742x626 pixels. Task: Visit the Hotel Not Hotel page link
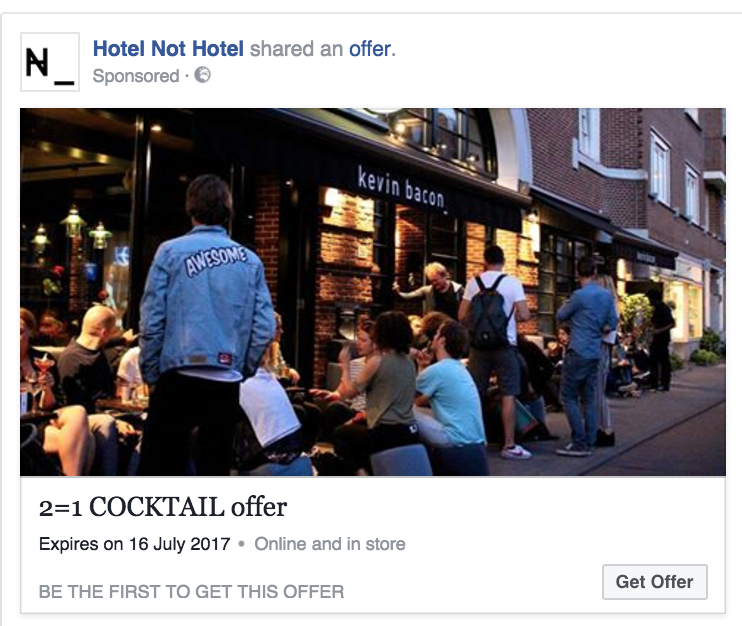[x=168, y=49]
